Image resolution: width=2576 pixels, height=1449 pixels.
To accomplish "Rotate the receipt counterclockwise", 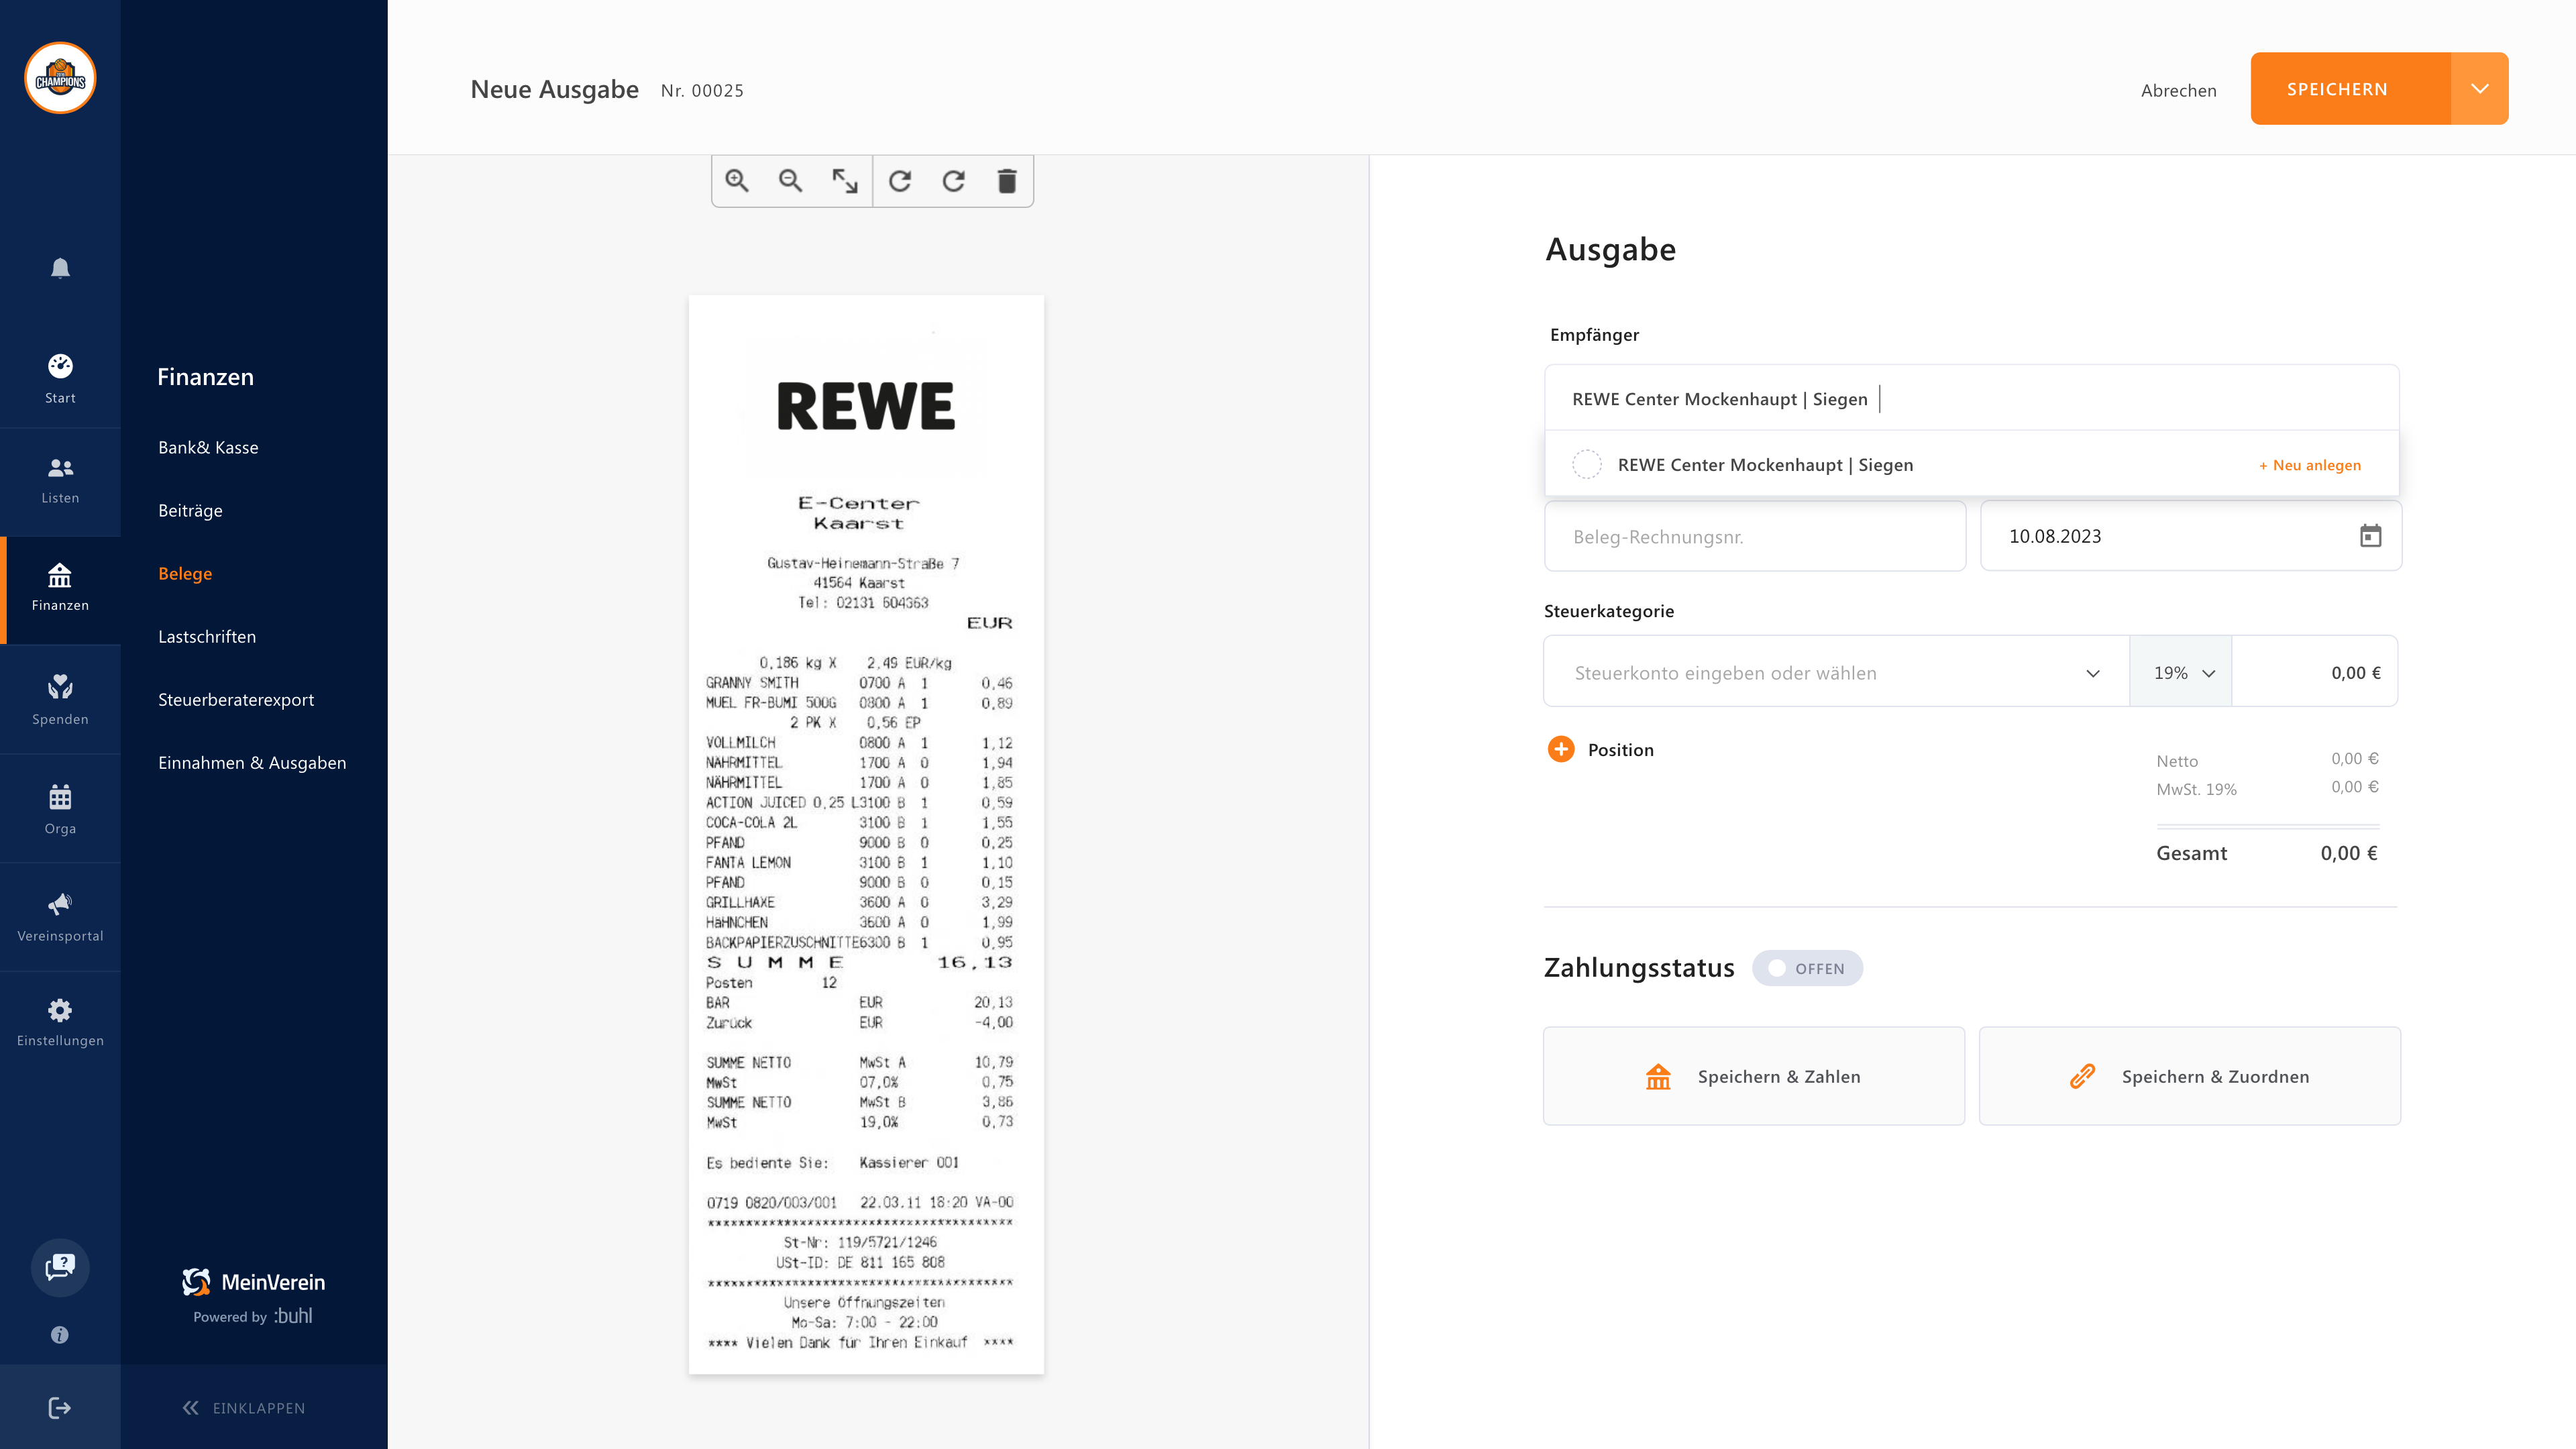I will point(900,181).
